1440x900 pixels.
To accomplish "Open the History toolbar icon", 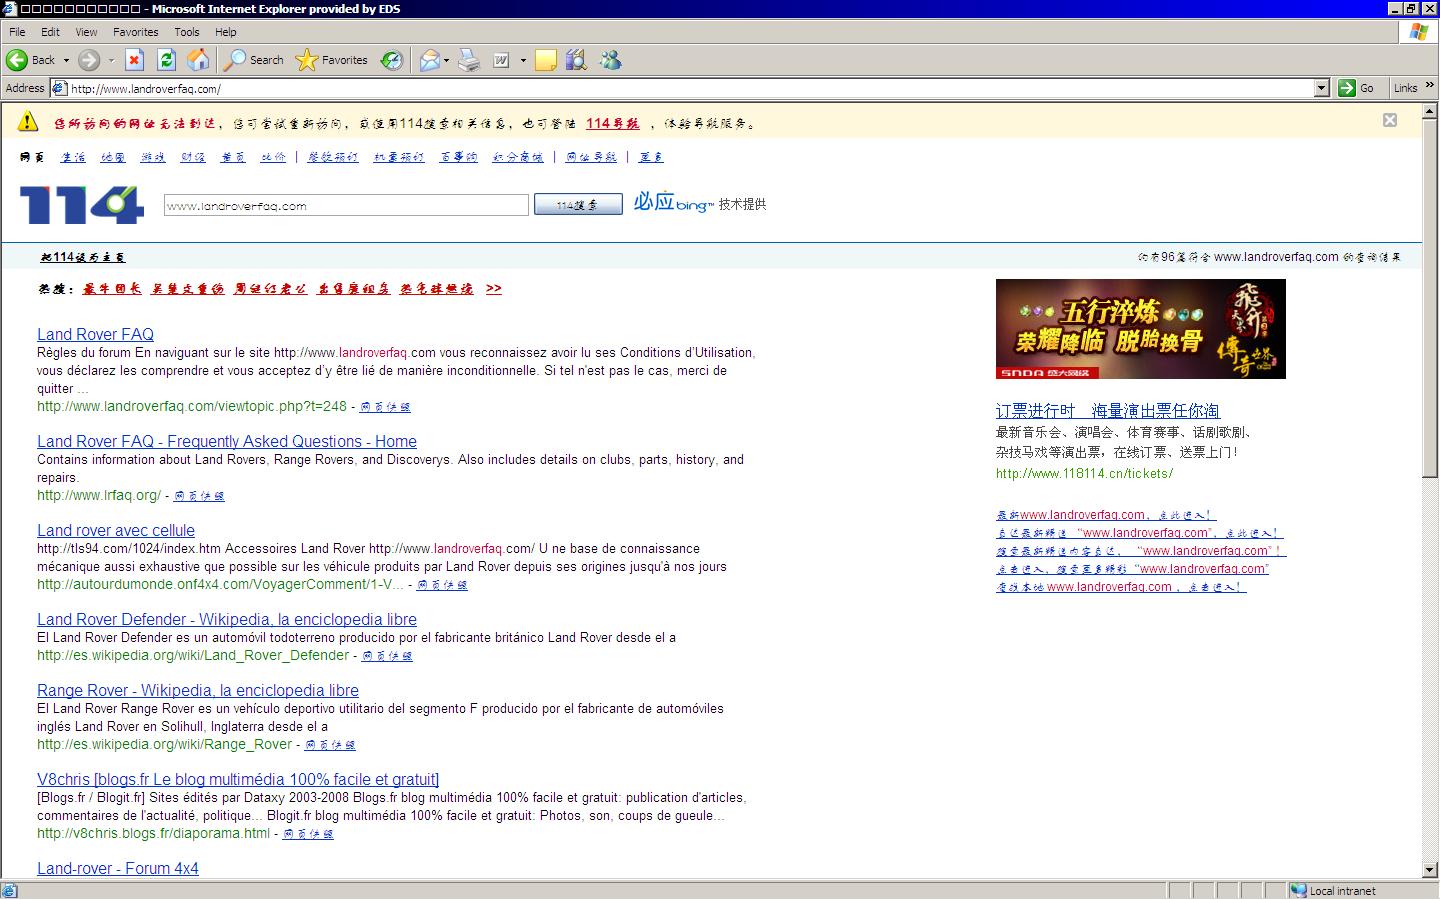I will (x=392, y=60).
